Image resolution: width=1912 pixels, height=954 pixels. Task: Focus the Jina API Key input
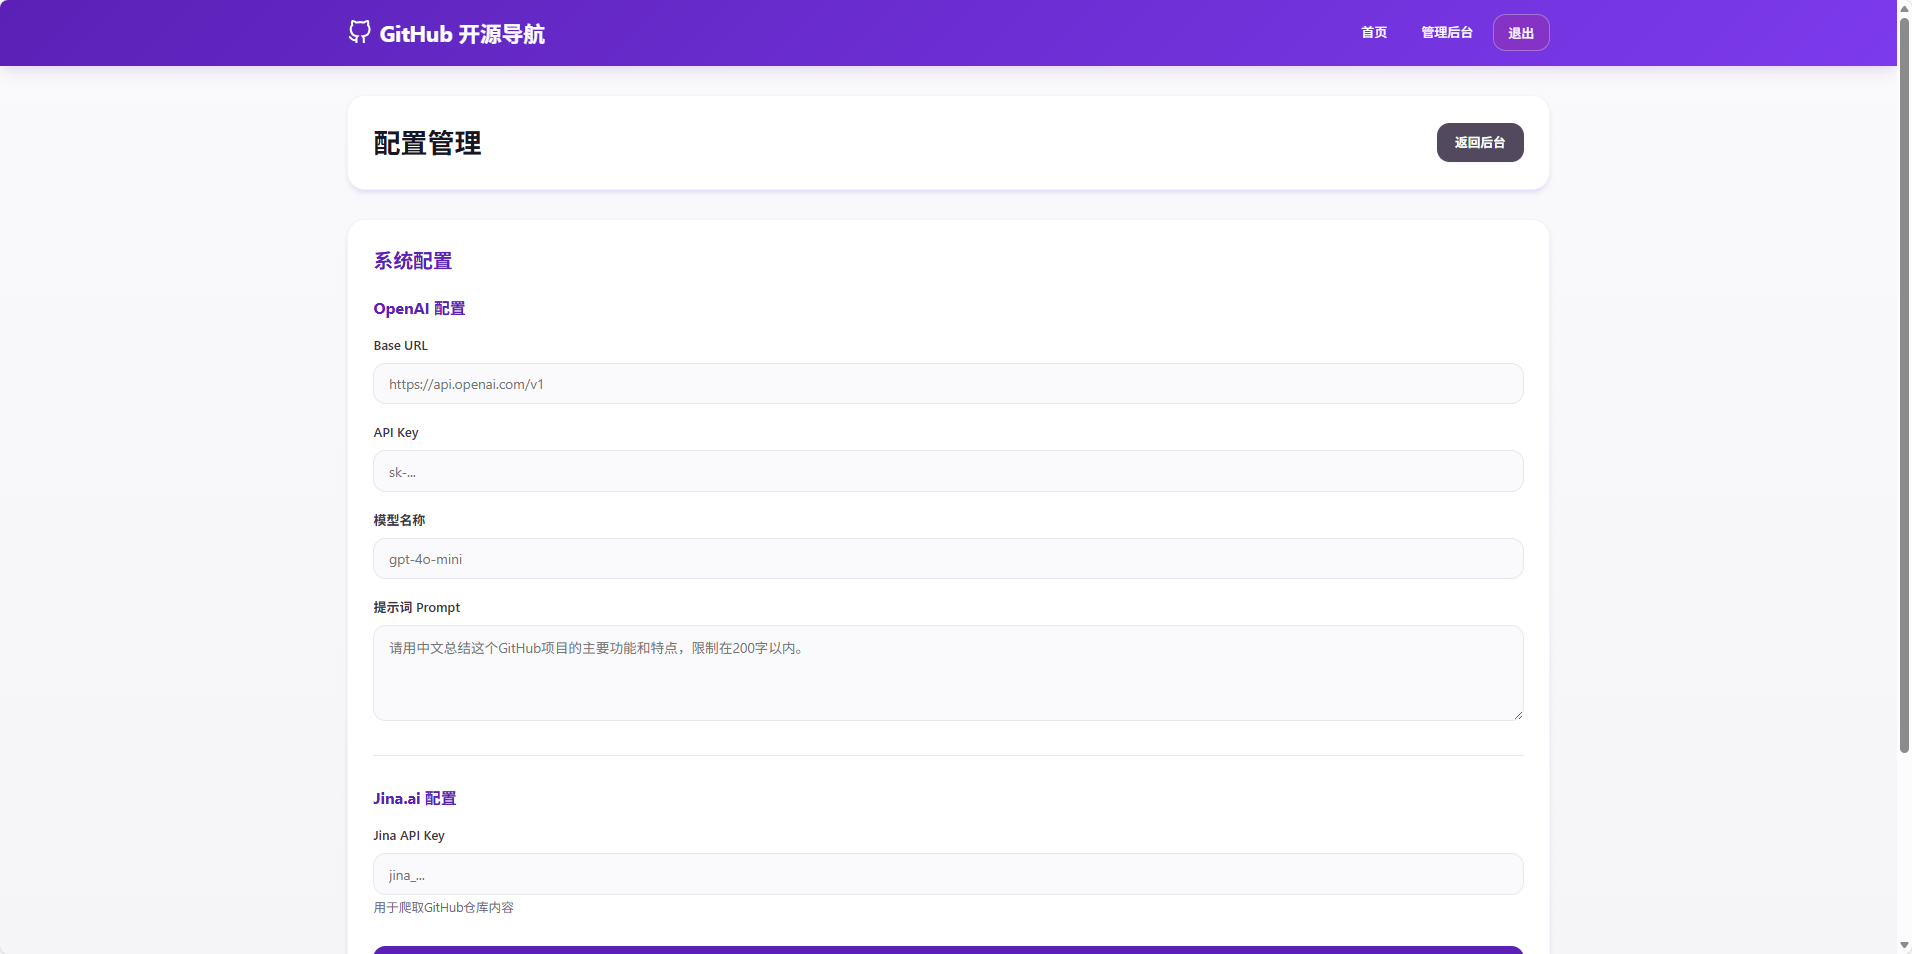(x=947, y=875)
